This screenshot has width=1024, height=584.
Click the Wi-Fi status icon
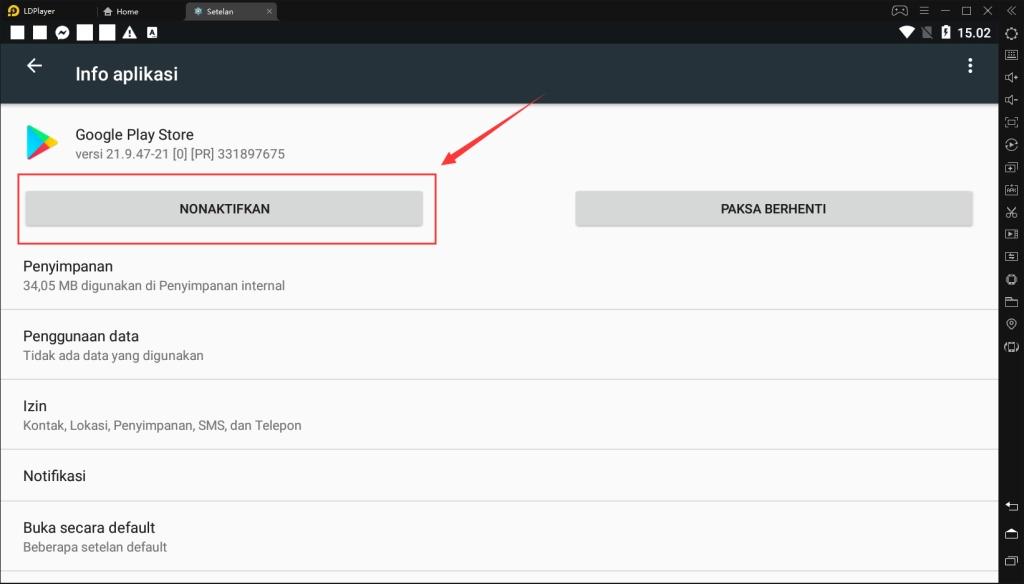point(906,32)
